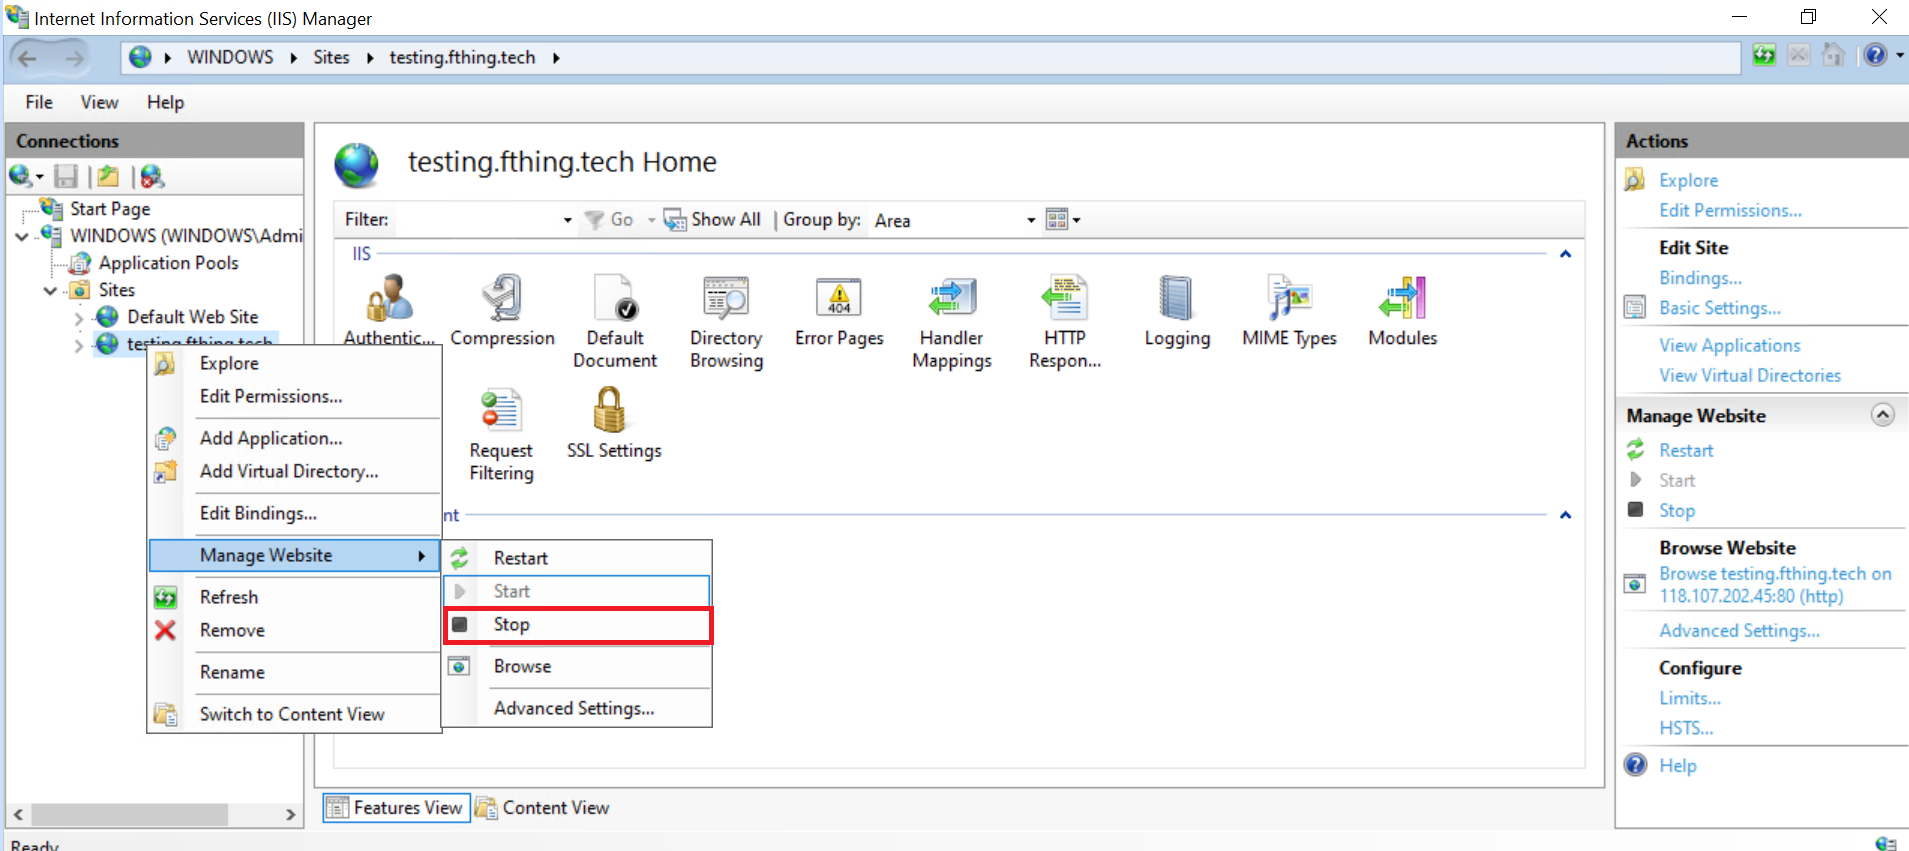Click the Sites breadcrumb in address bar
The width and height of the screenshot is (1909, 851).
click(331, 57)
